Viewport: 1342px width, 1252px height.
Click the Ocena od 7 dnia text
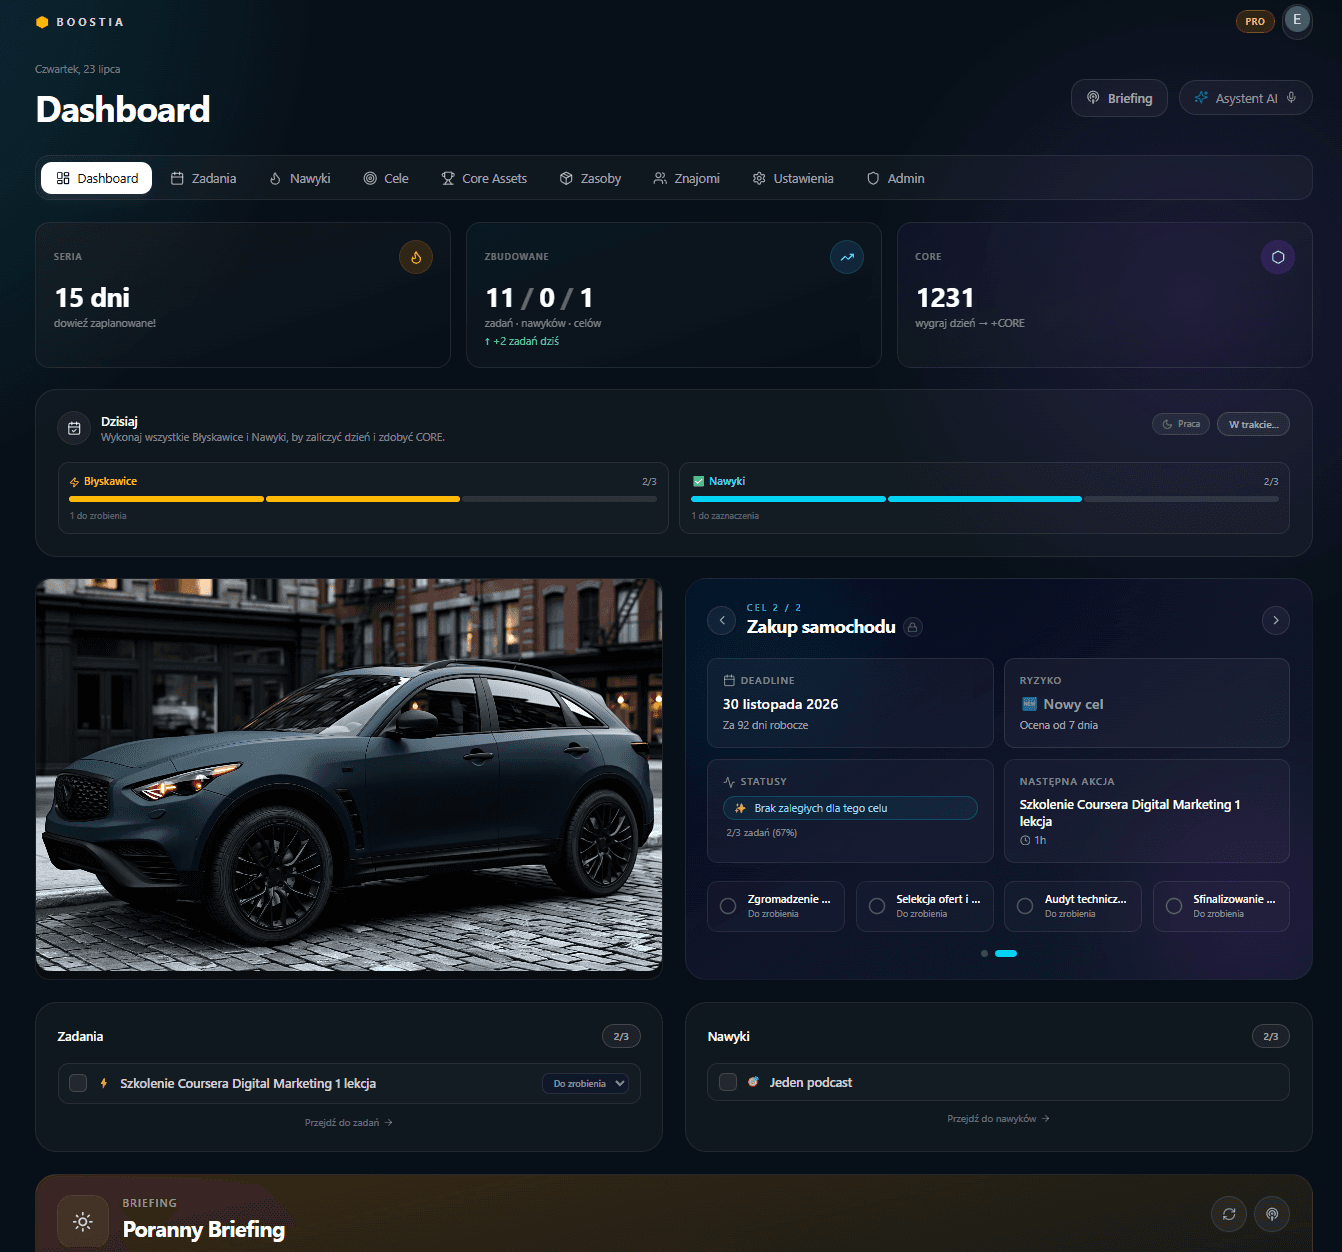(x=1058, y=726)
